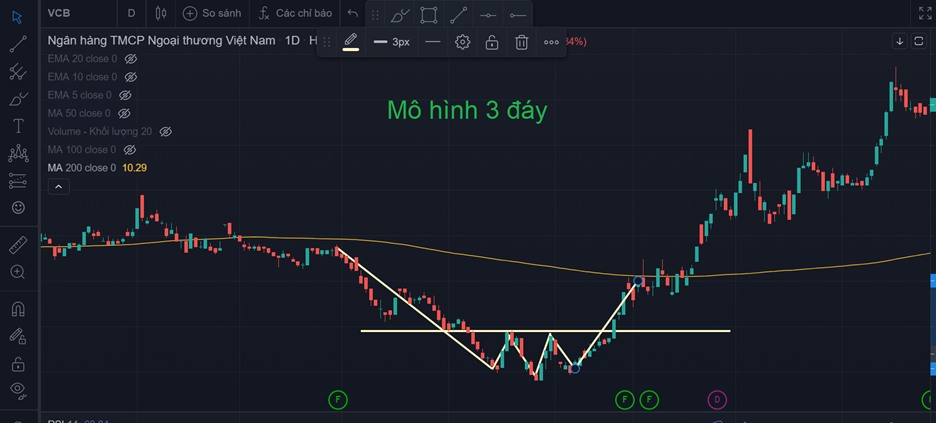Click the down-arrow button at top right

900,41
